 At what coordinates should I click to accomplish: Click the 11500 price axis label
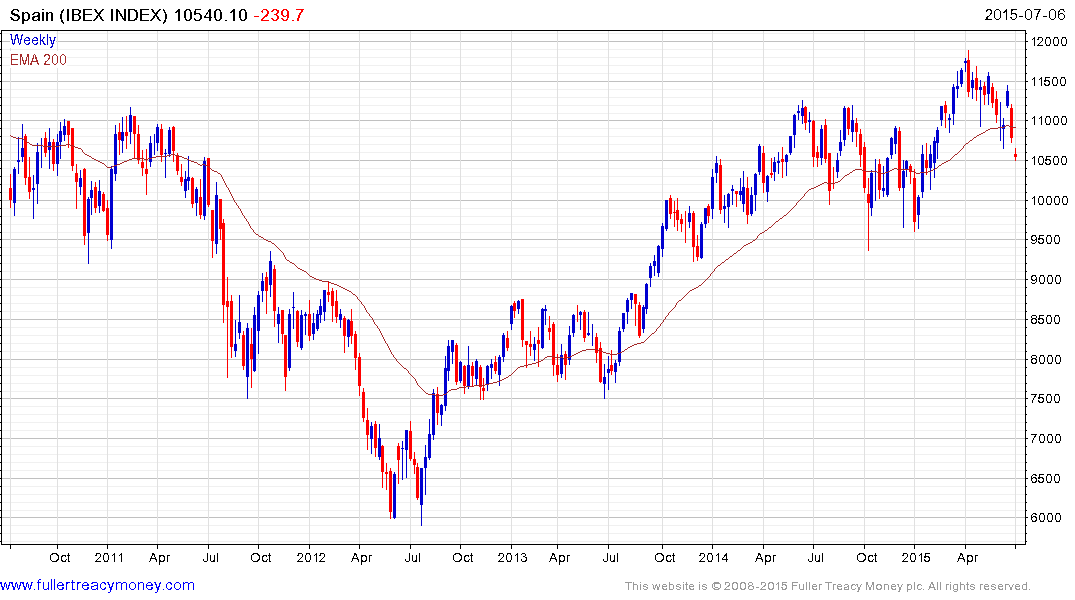tap(1049, 82)
